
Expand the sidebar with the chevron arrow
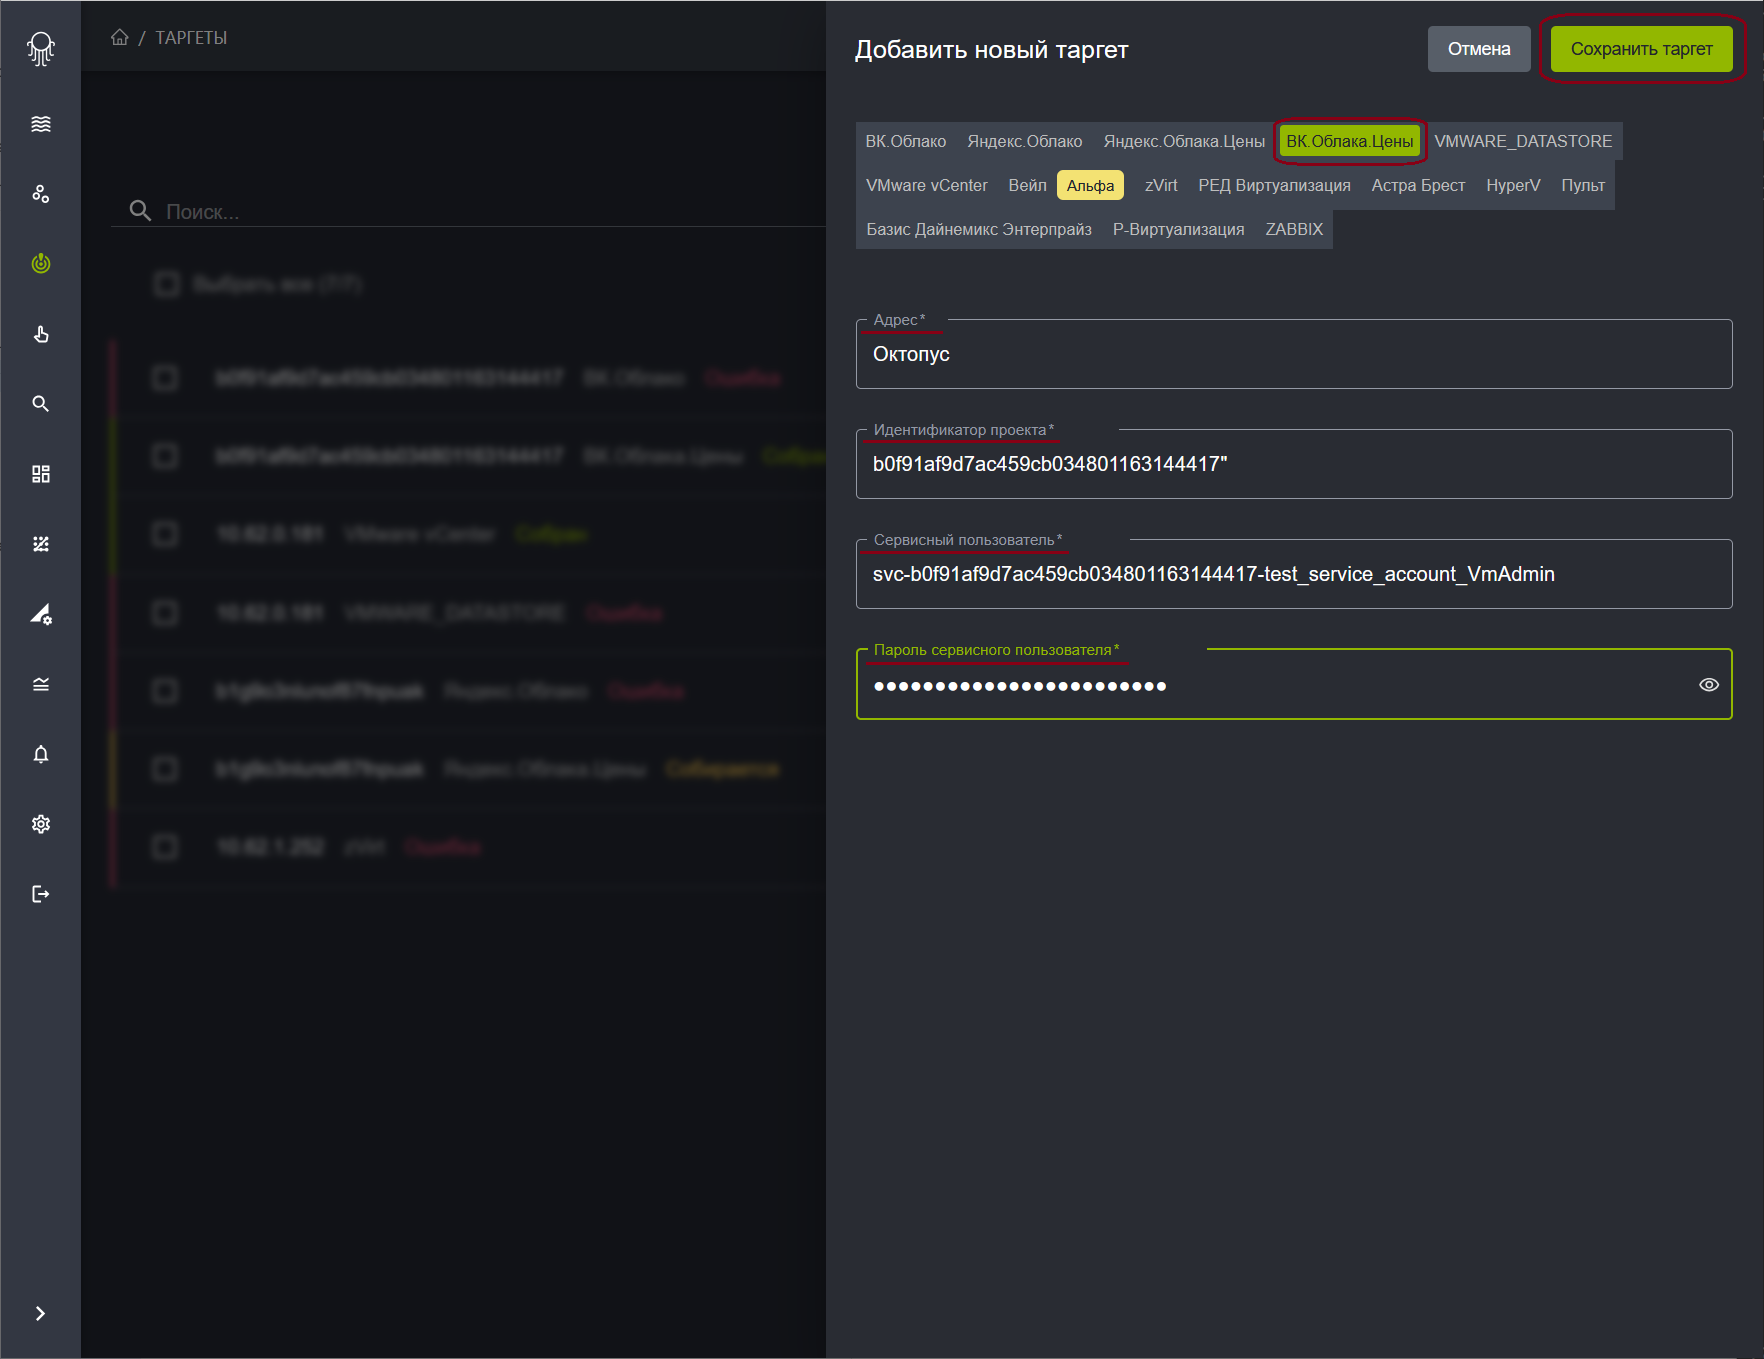[40, 1313]
